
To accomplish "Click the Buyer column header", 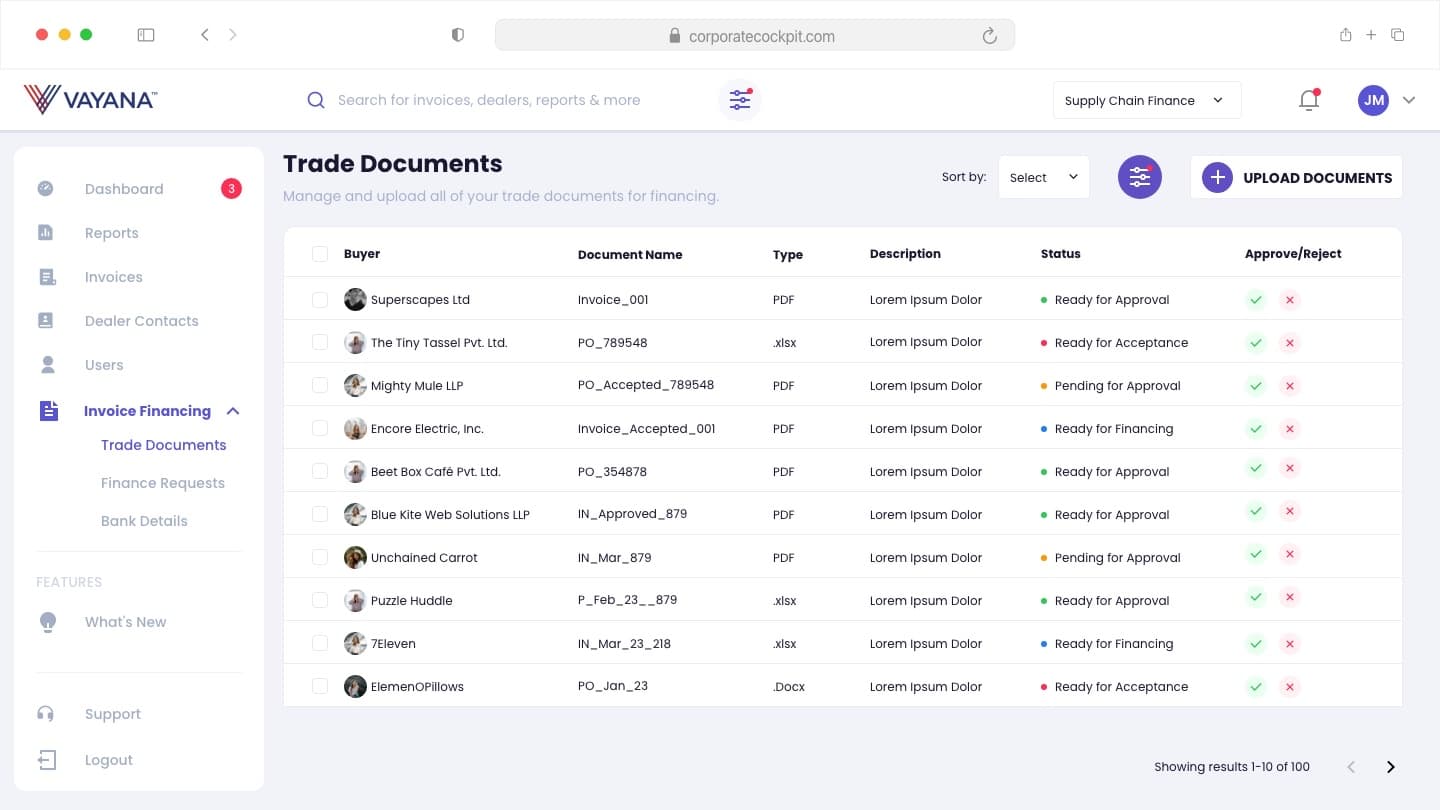I will (x=362, y=254).
